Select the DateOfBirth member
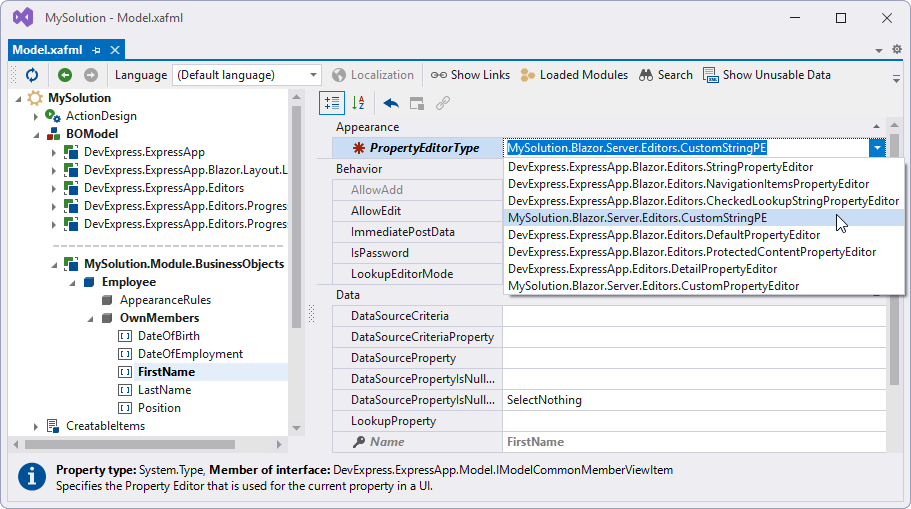Viewport: 911px width, 509px height. [168, 336]
